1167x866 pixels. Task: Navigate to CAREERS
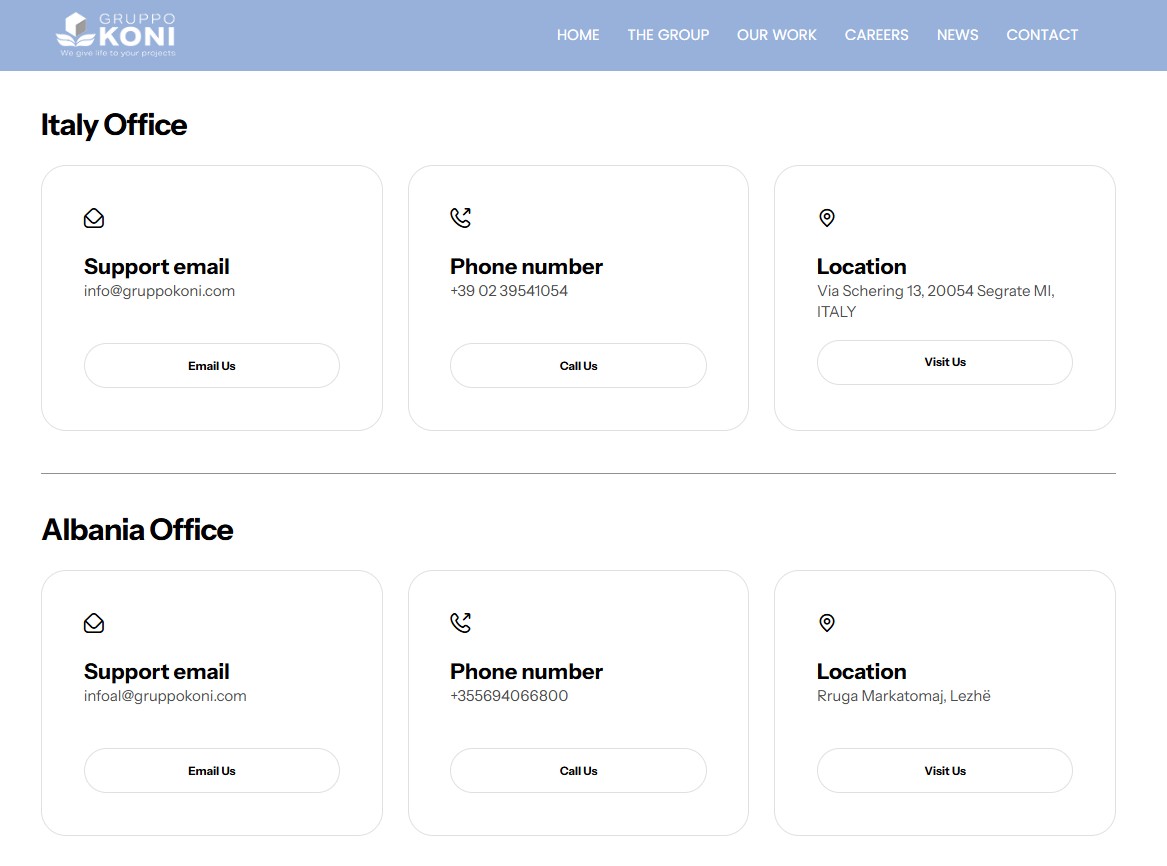[876, 35]
